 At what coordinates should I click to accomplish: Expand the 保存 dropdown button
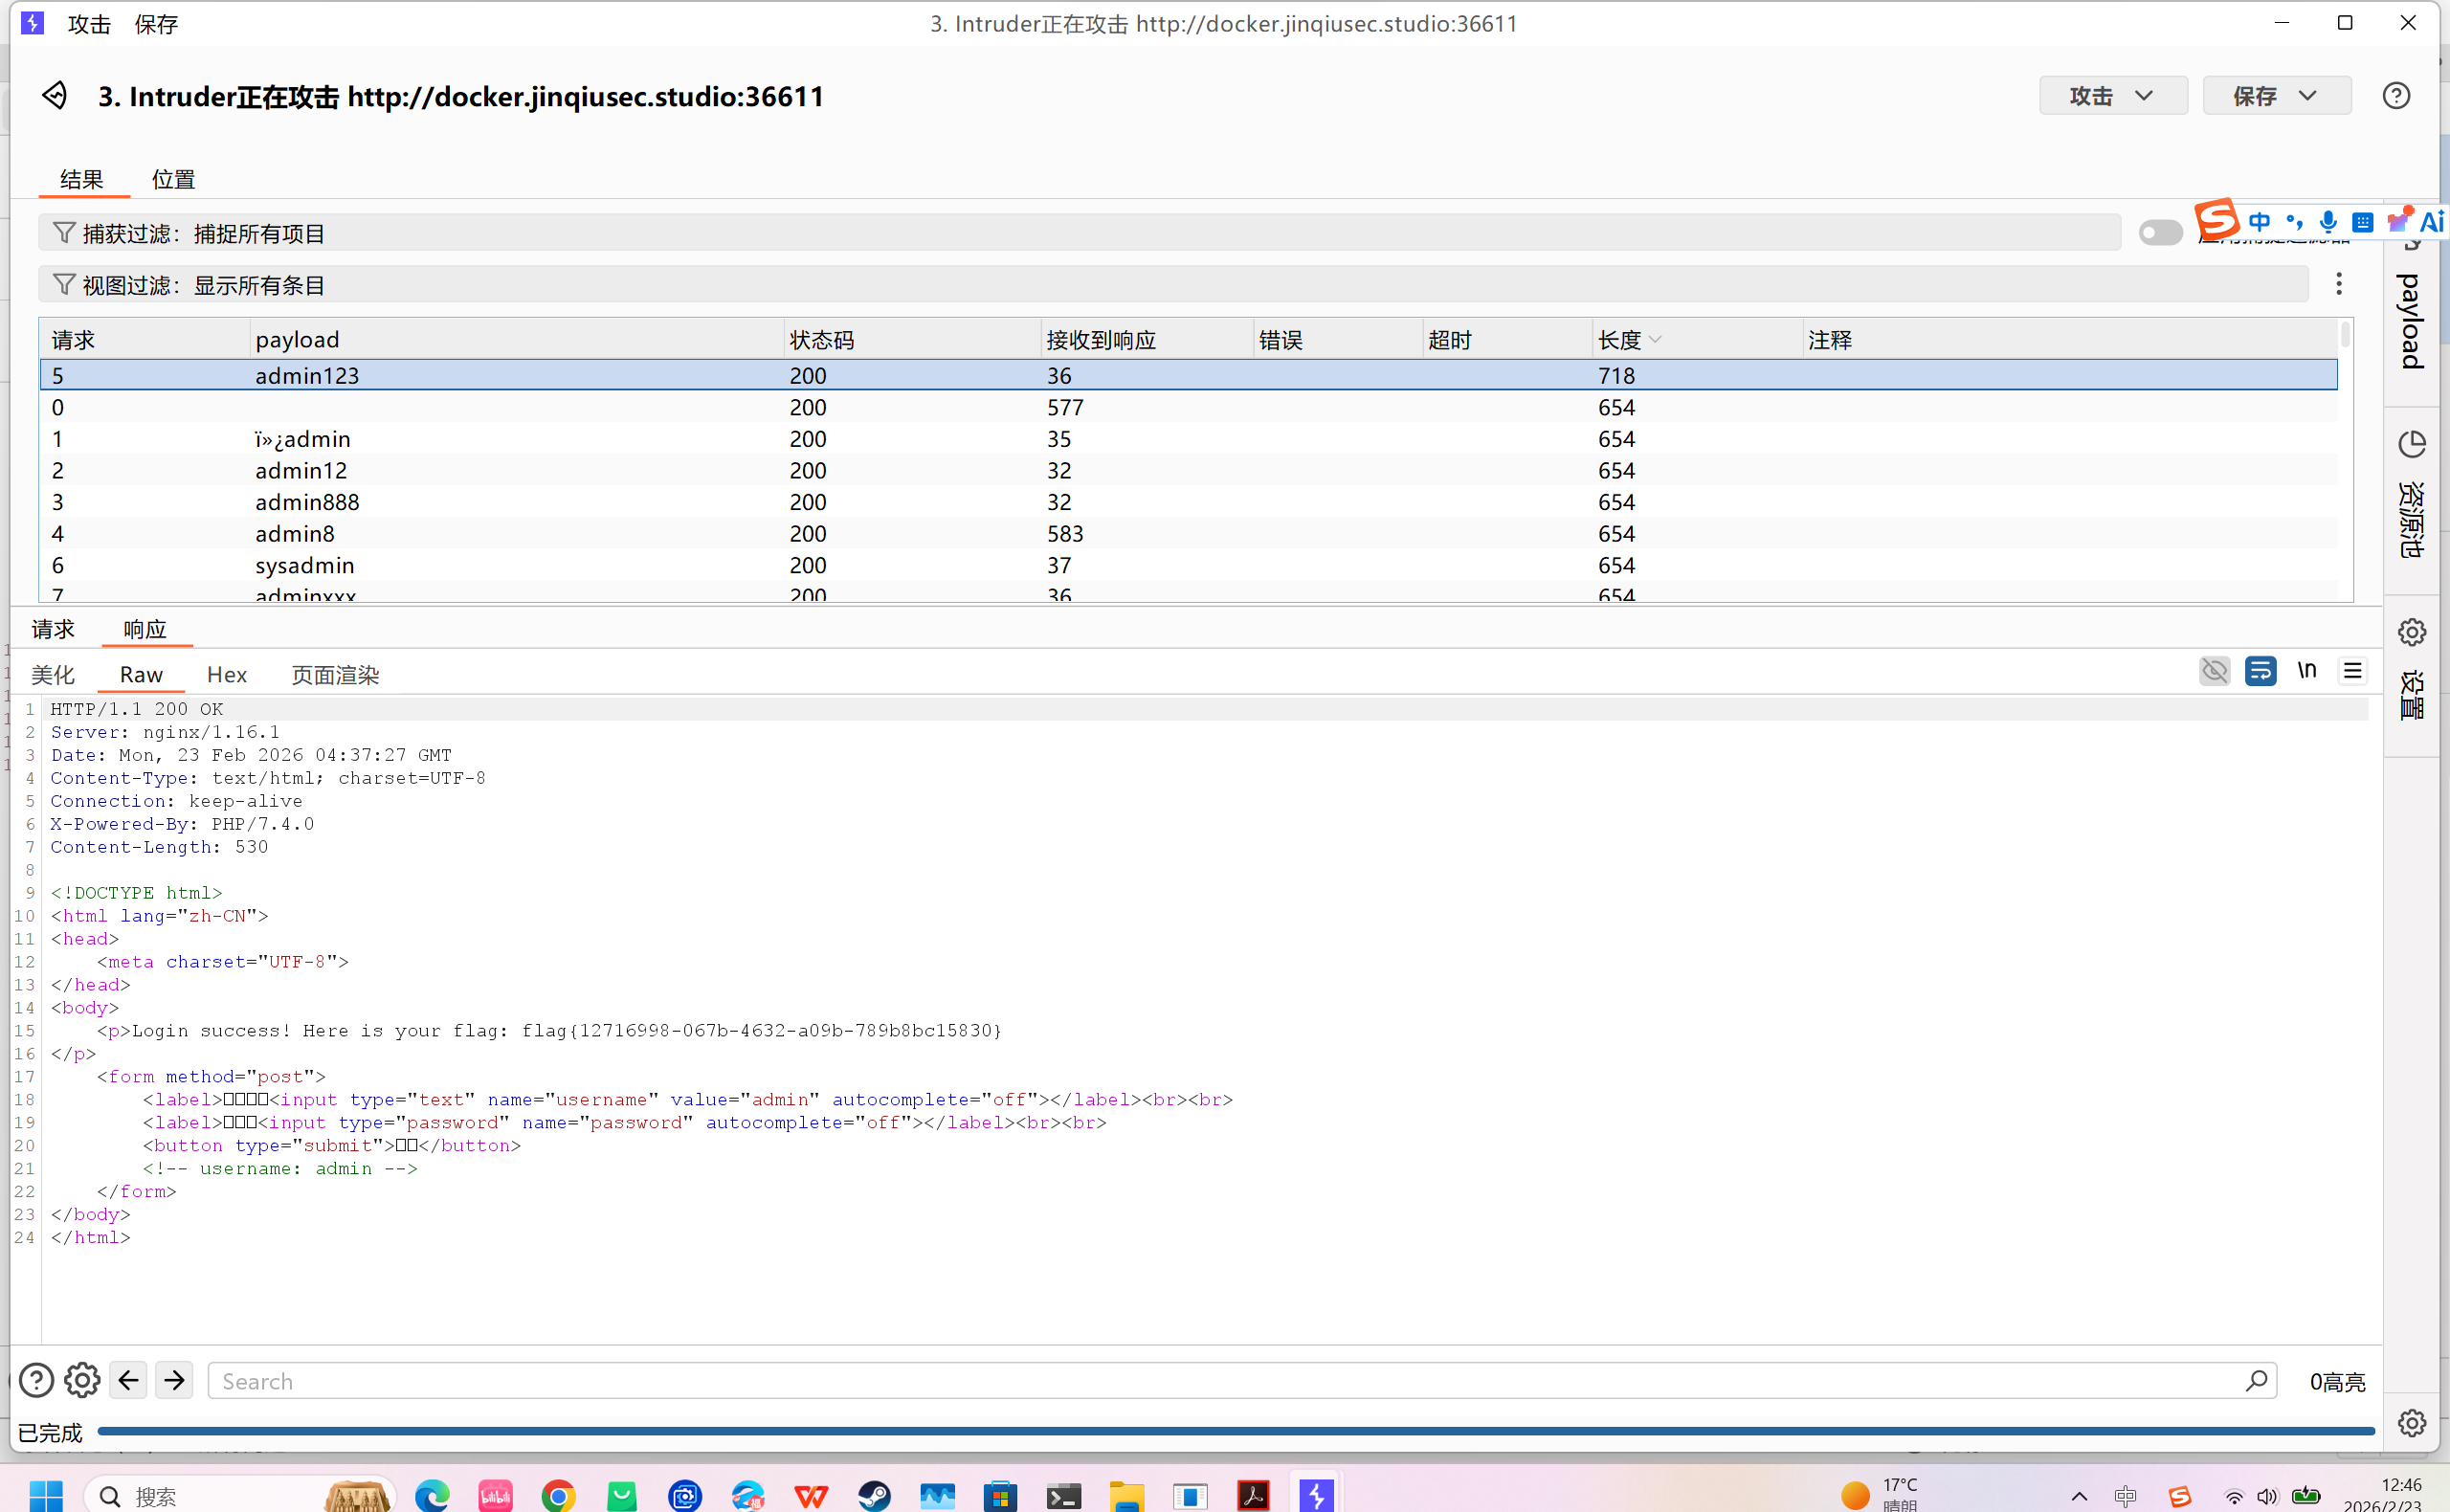2276,96
